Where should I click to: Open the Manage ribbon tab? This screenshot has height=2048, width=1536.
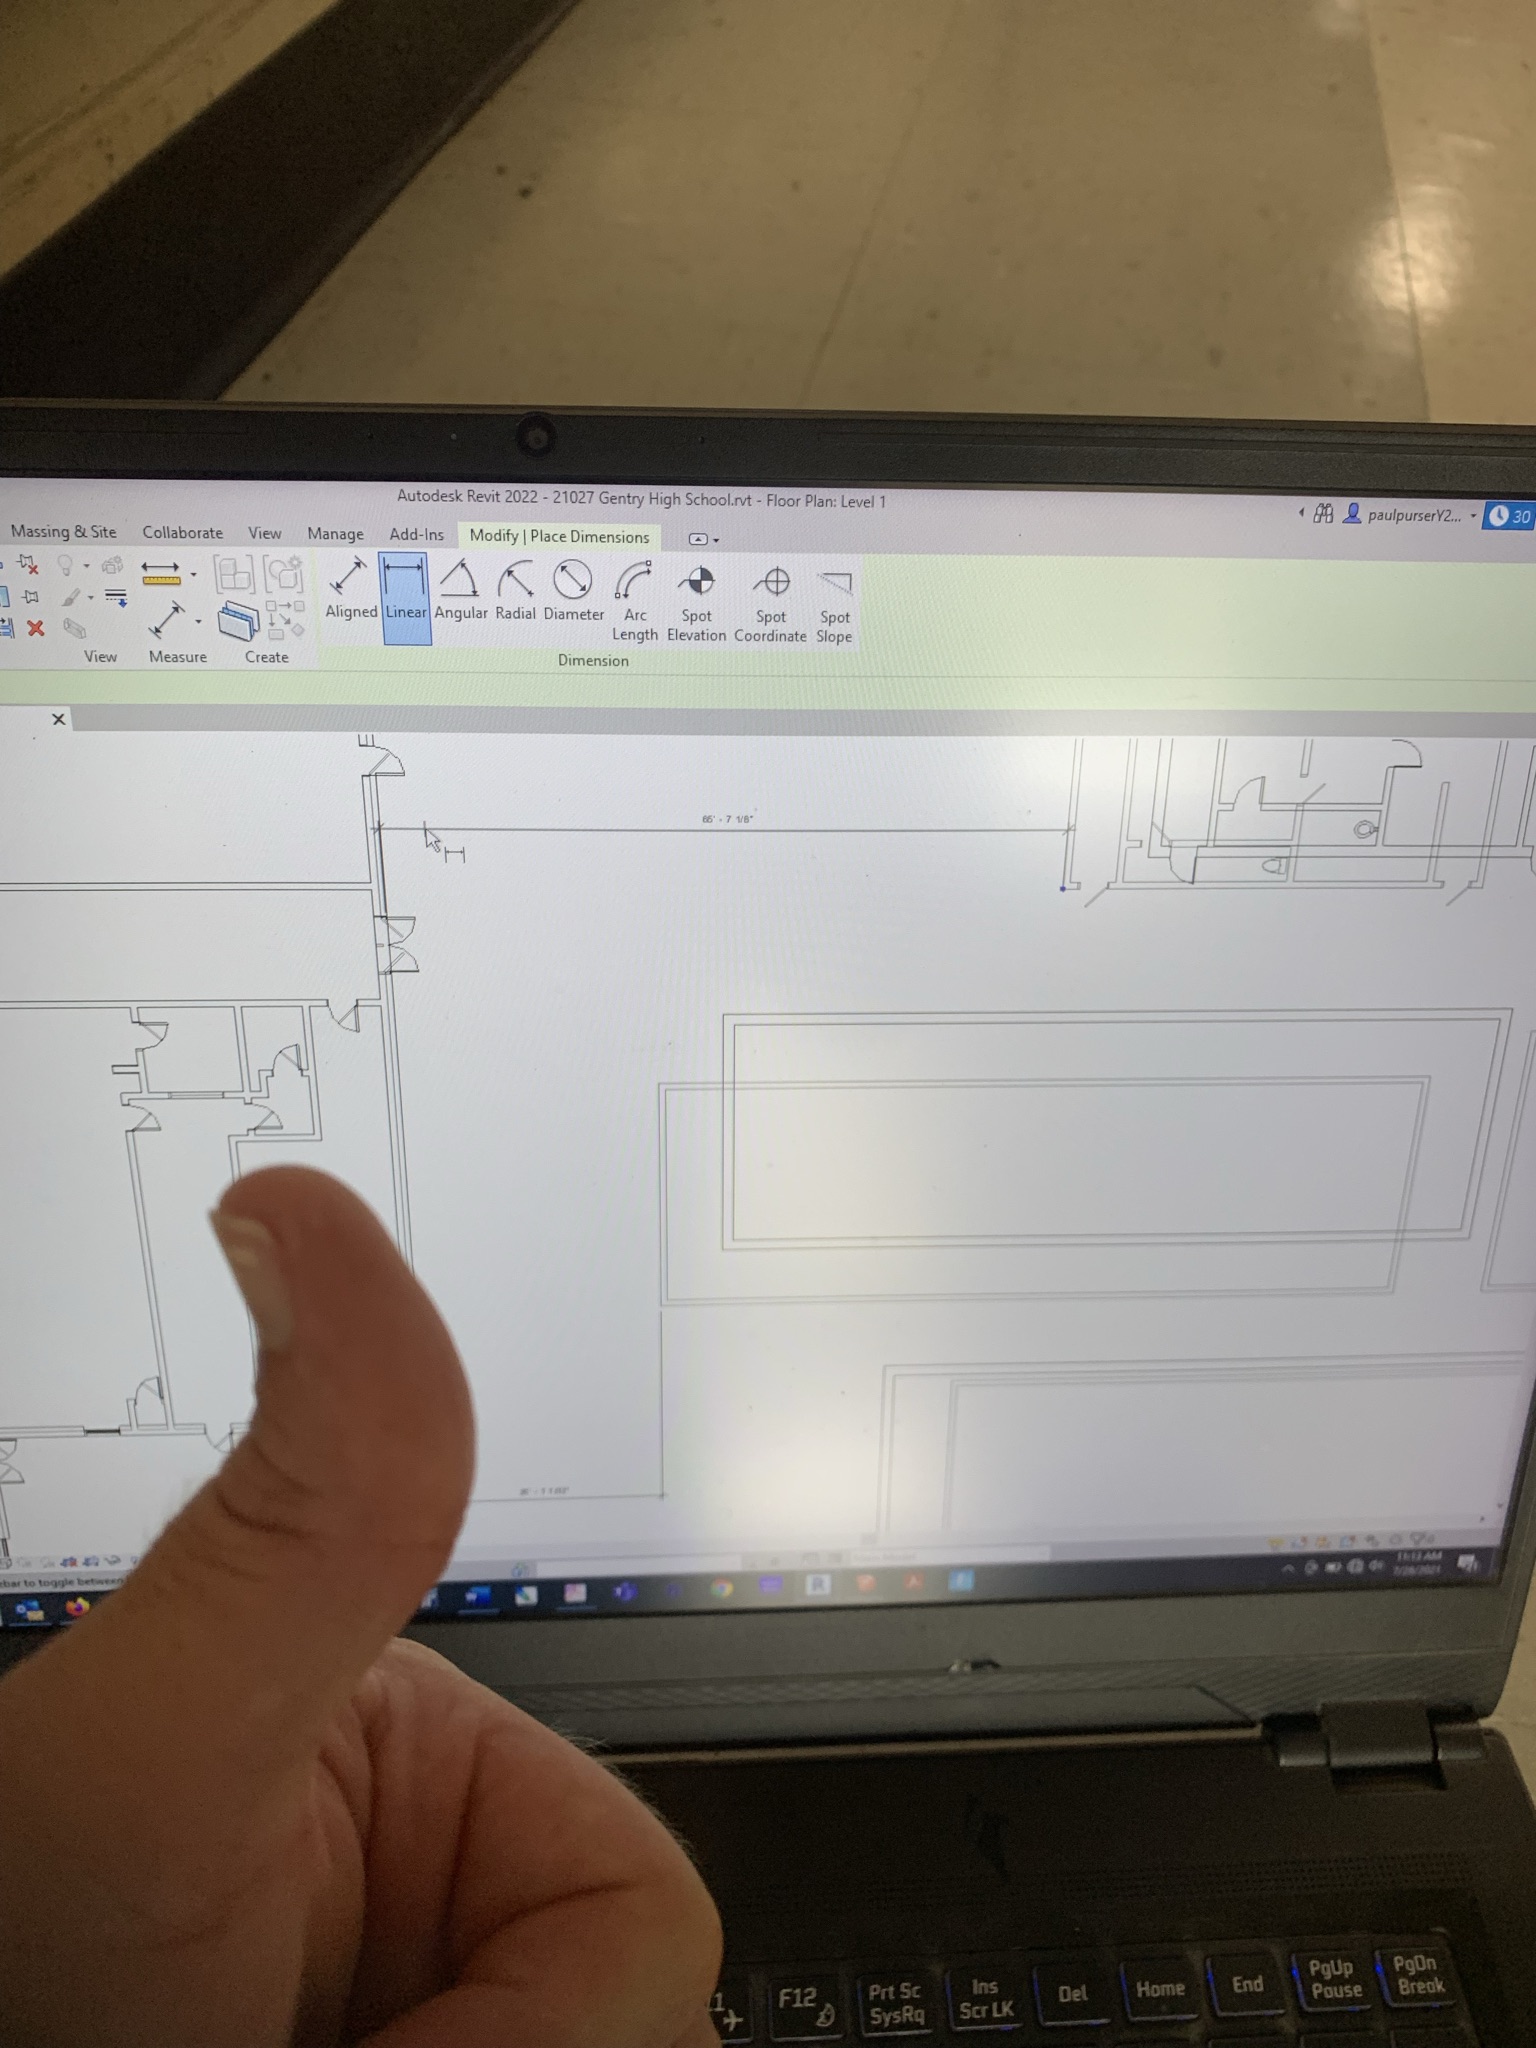(x=335, y=534)
